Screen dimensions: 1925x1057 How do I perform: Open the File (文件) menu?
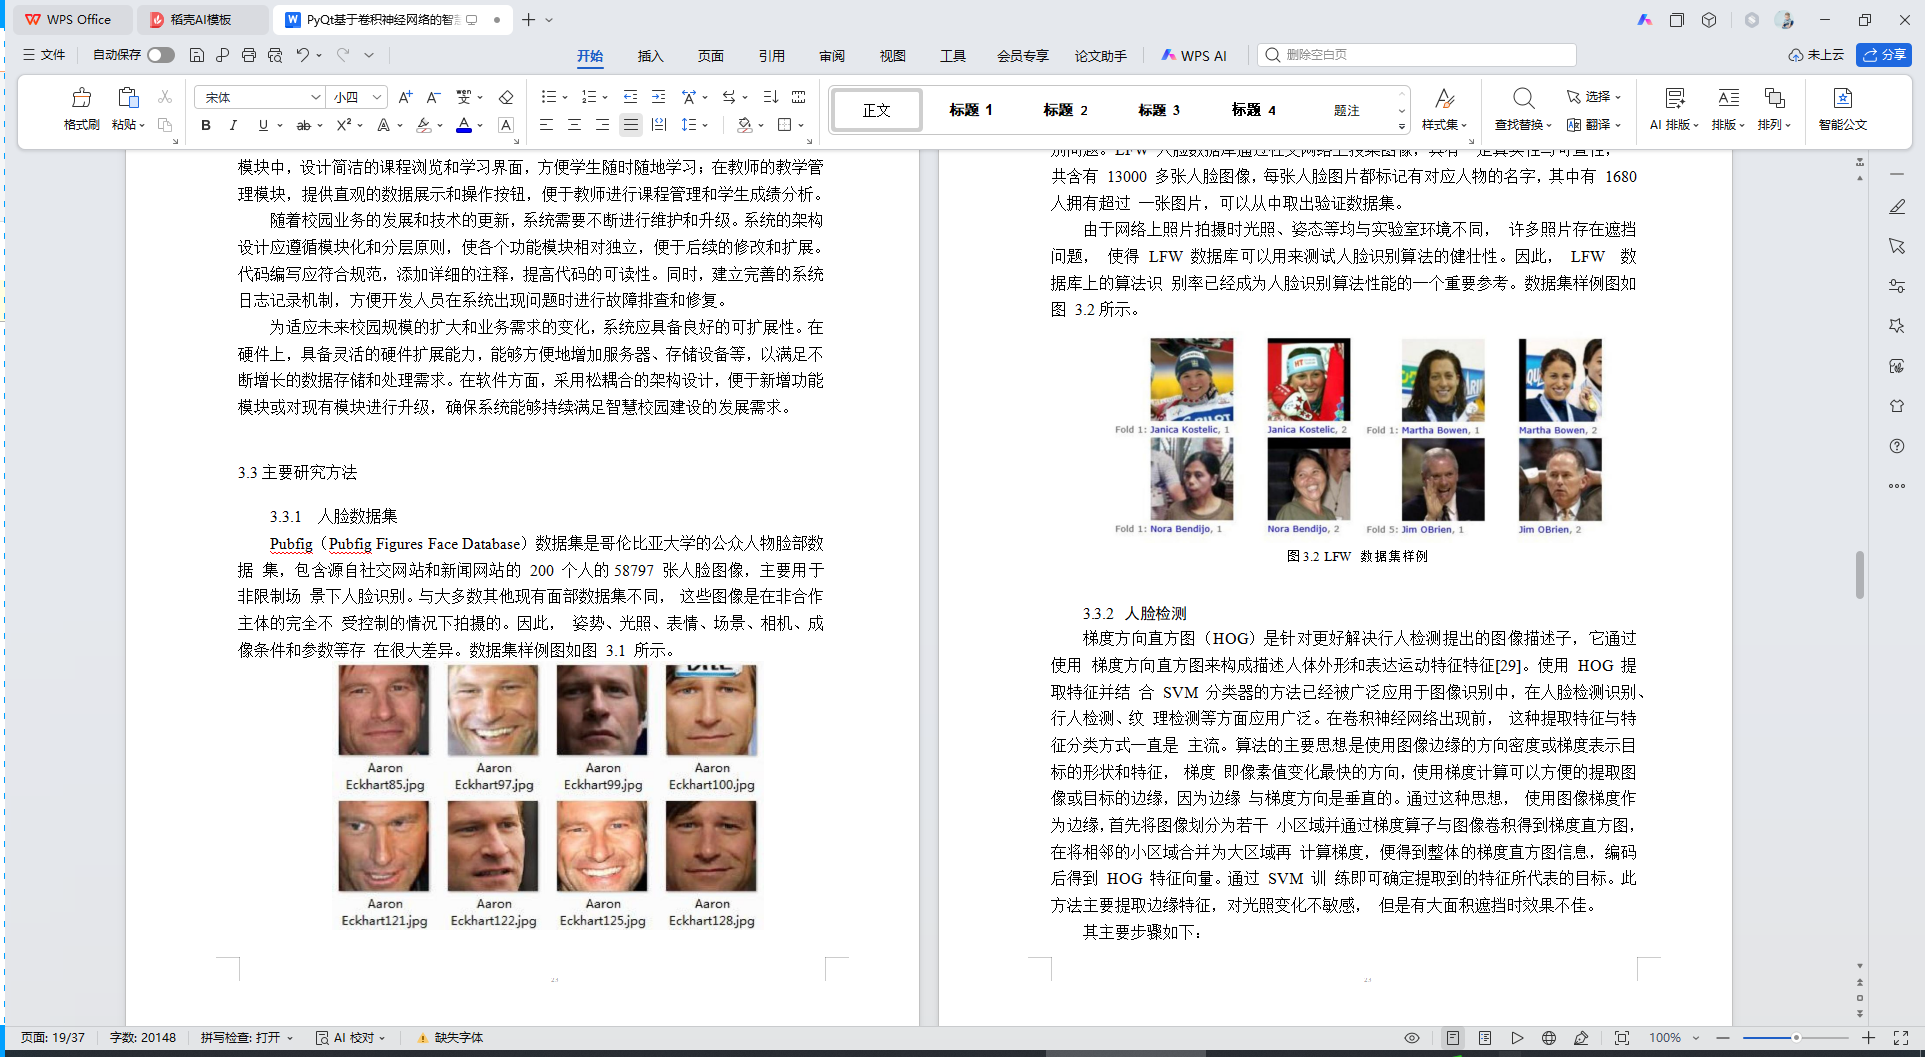click(x=44, y=55)
